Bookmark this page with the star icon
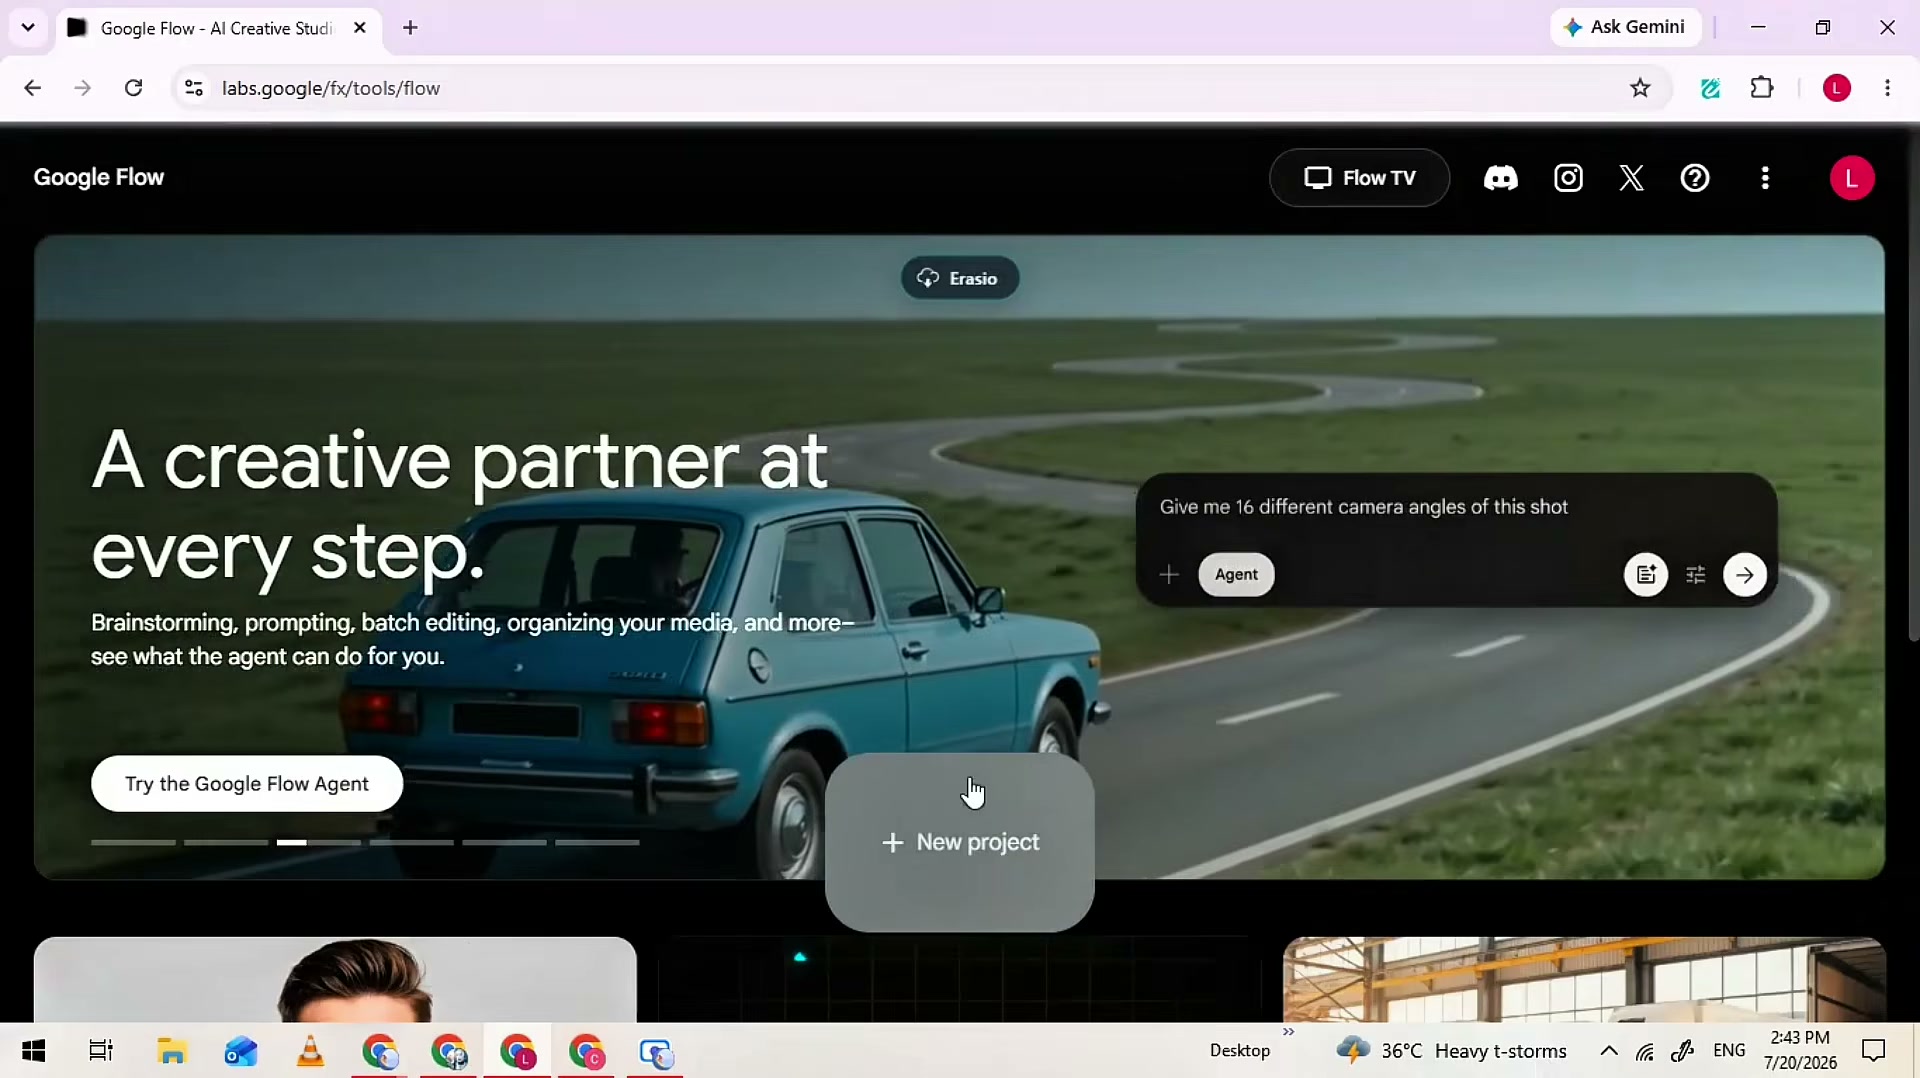 pyautogui.click(x=1640, y=88)
